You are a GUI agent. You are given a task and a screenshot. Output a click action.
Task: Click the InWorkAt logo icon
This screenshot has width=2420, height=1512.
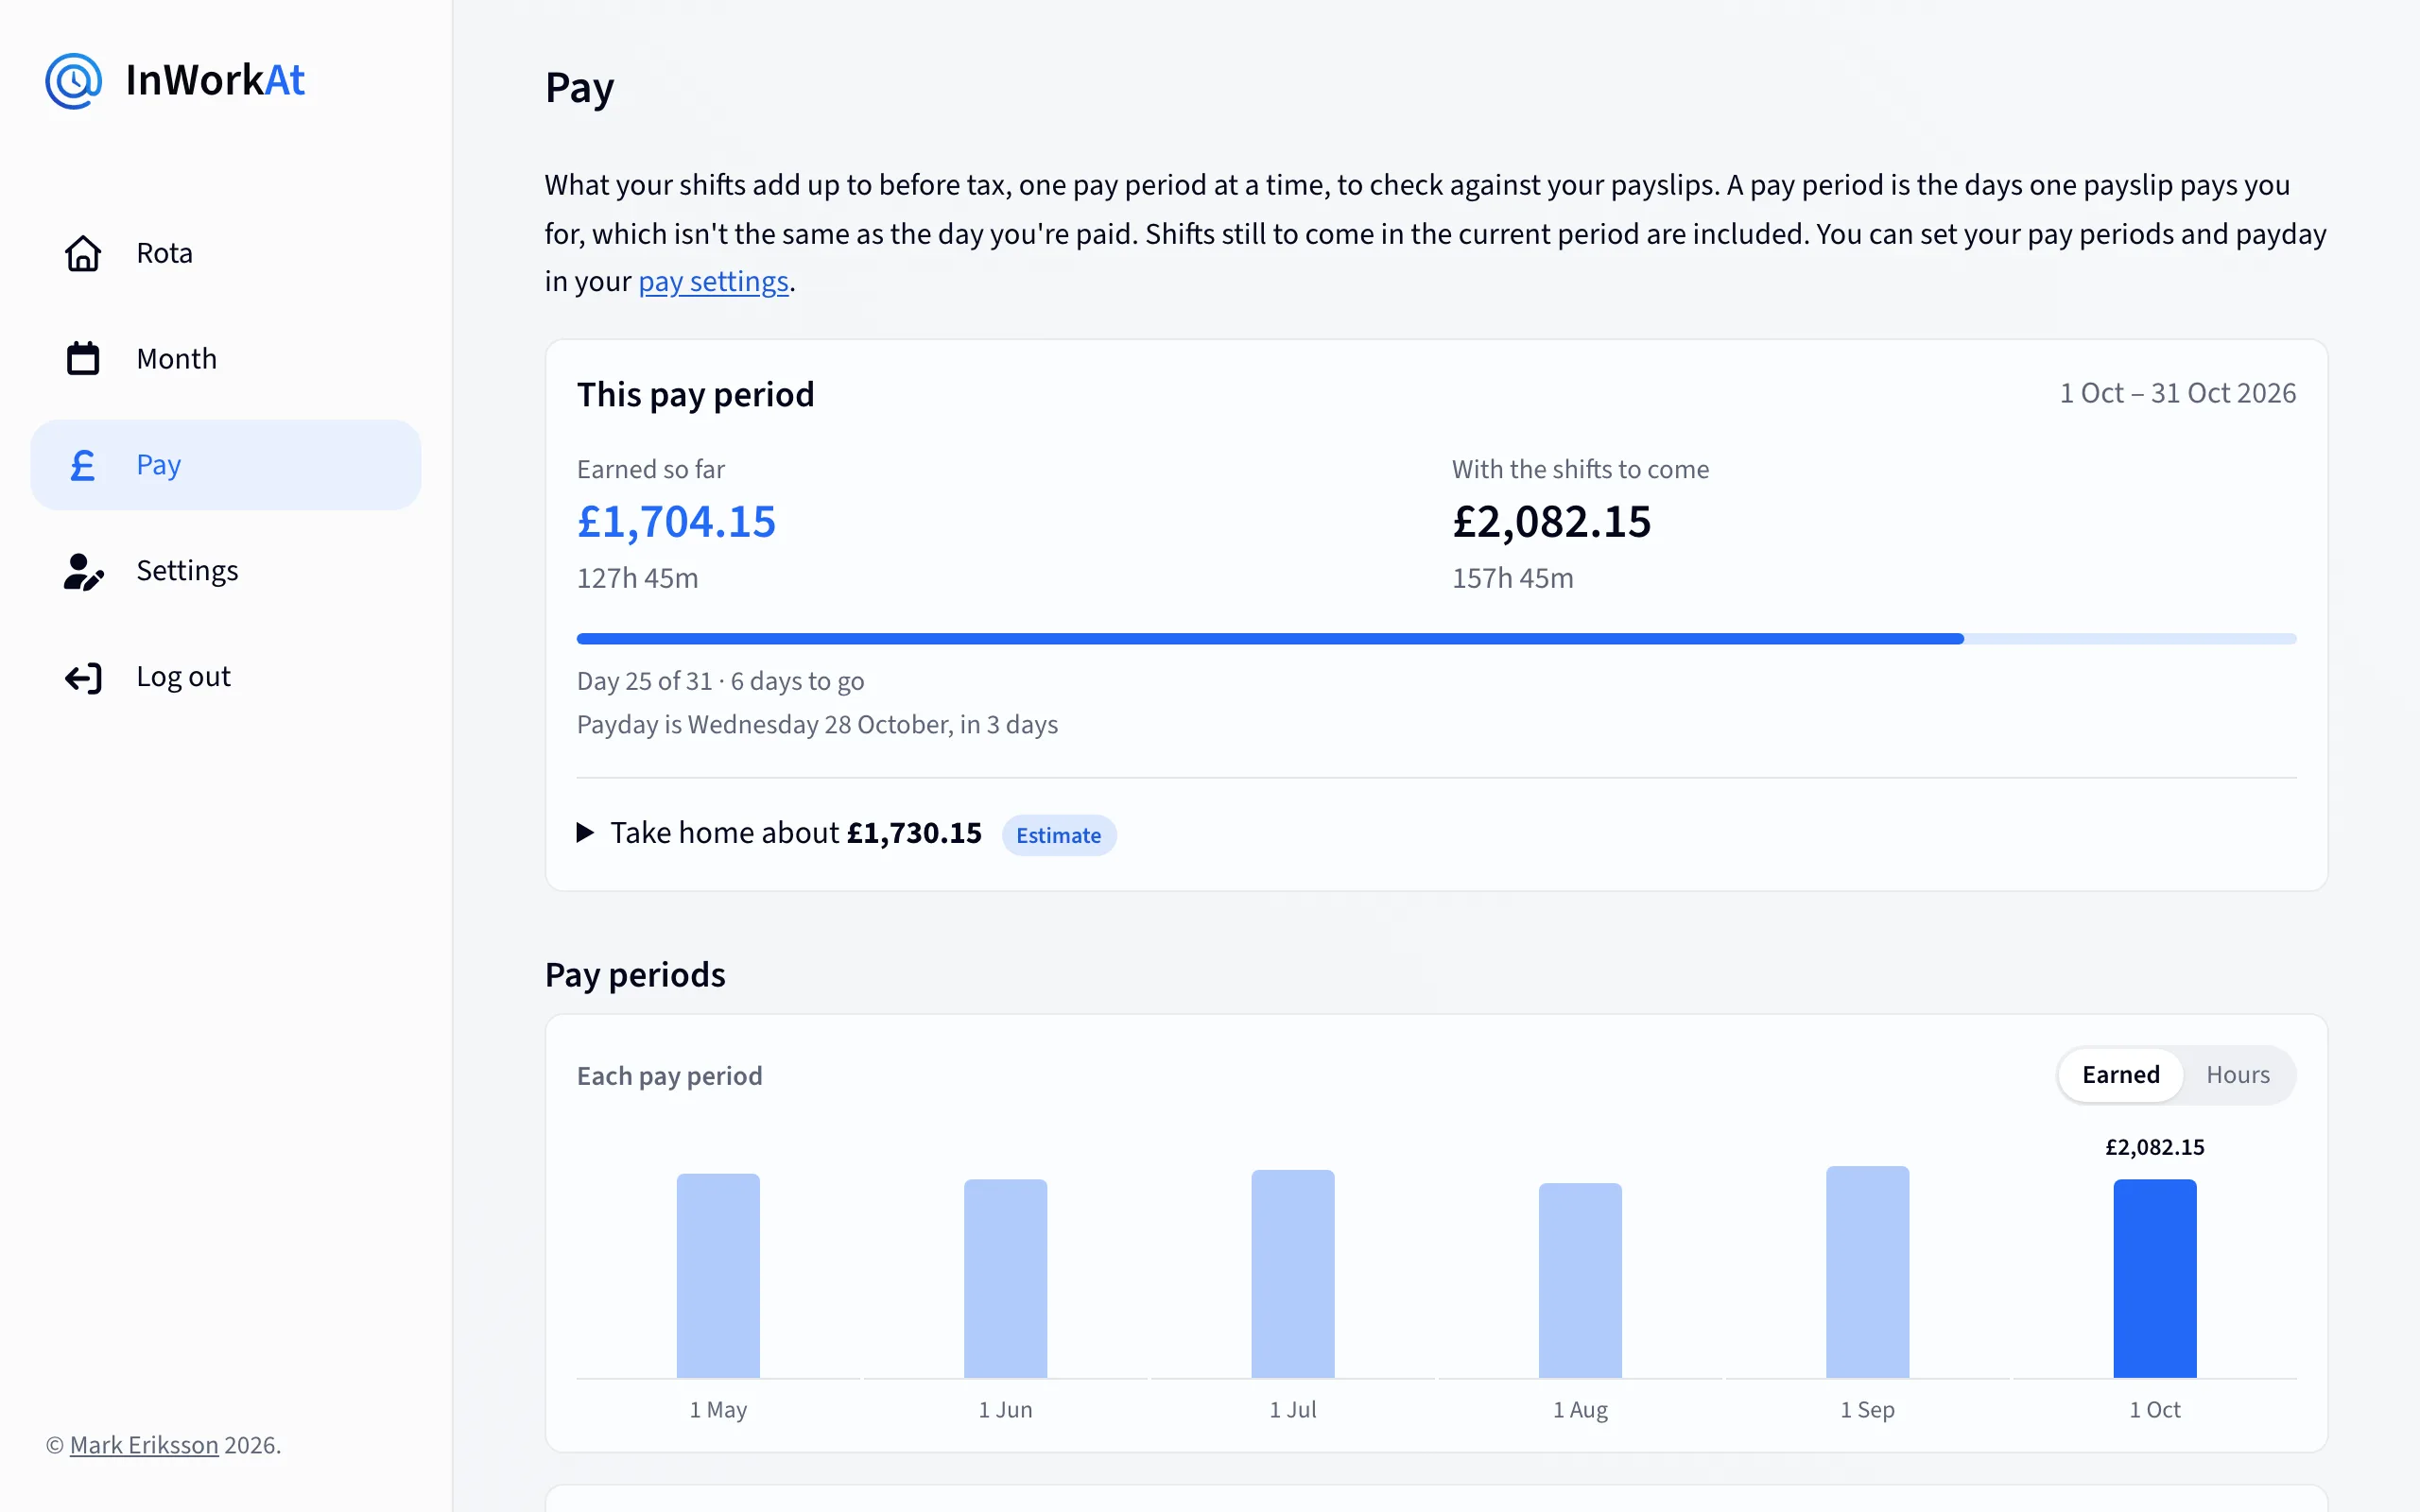74,81
